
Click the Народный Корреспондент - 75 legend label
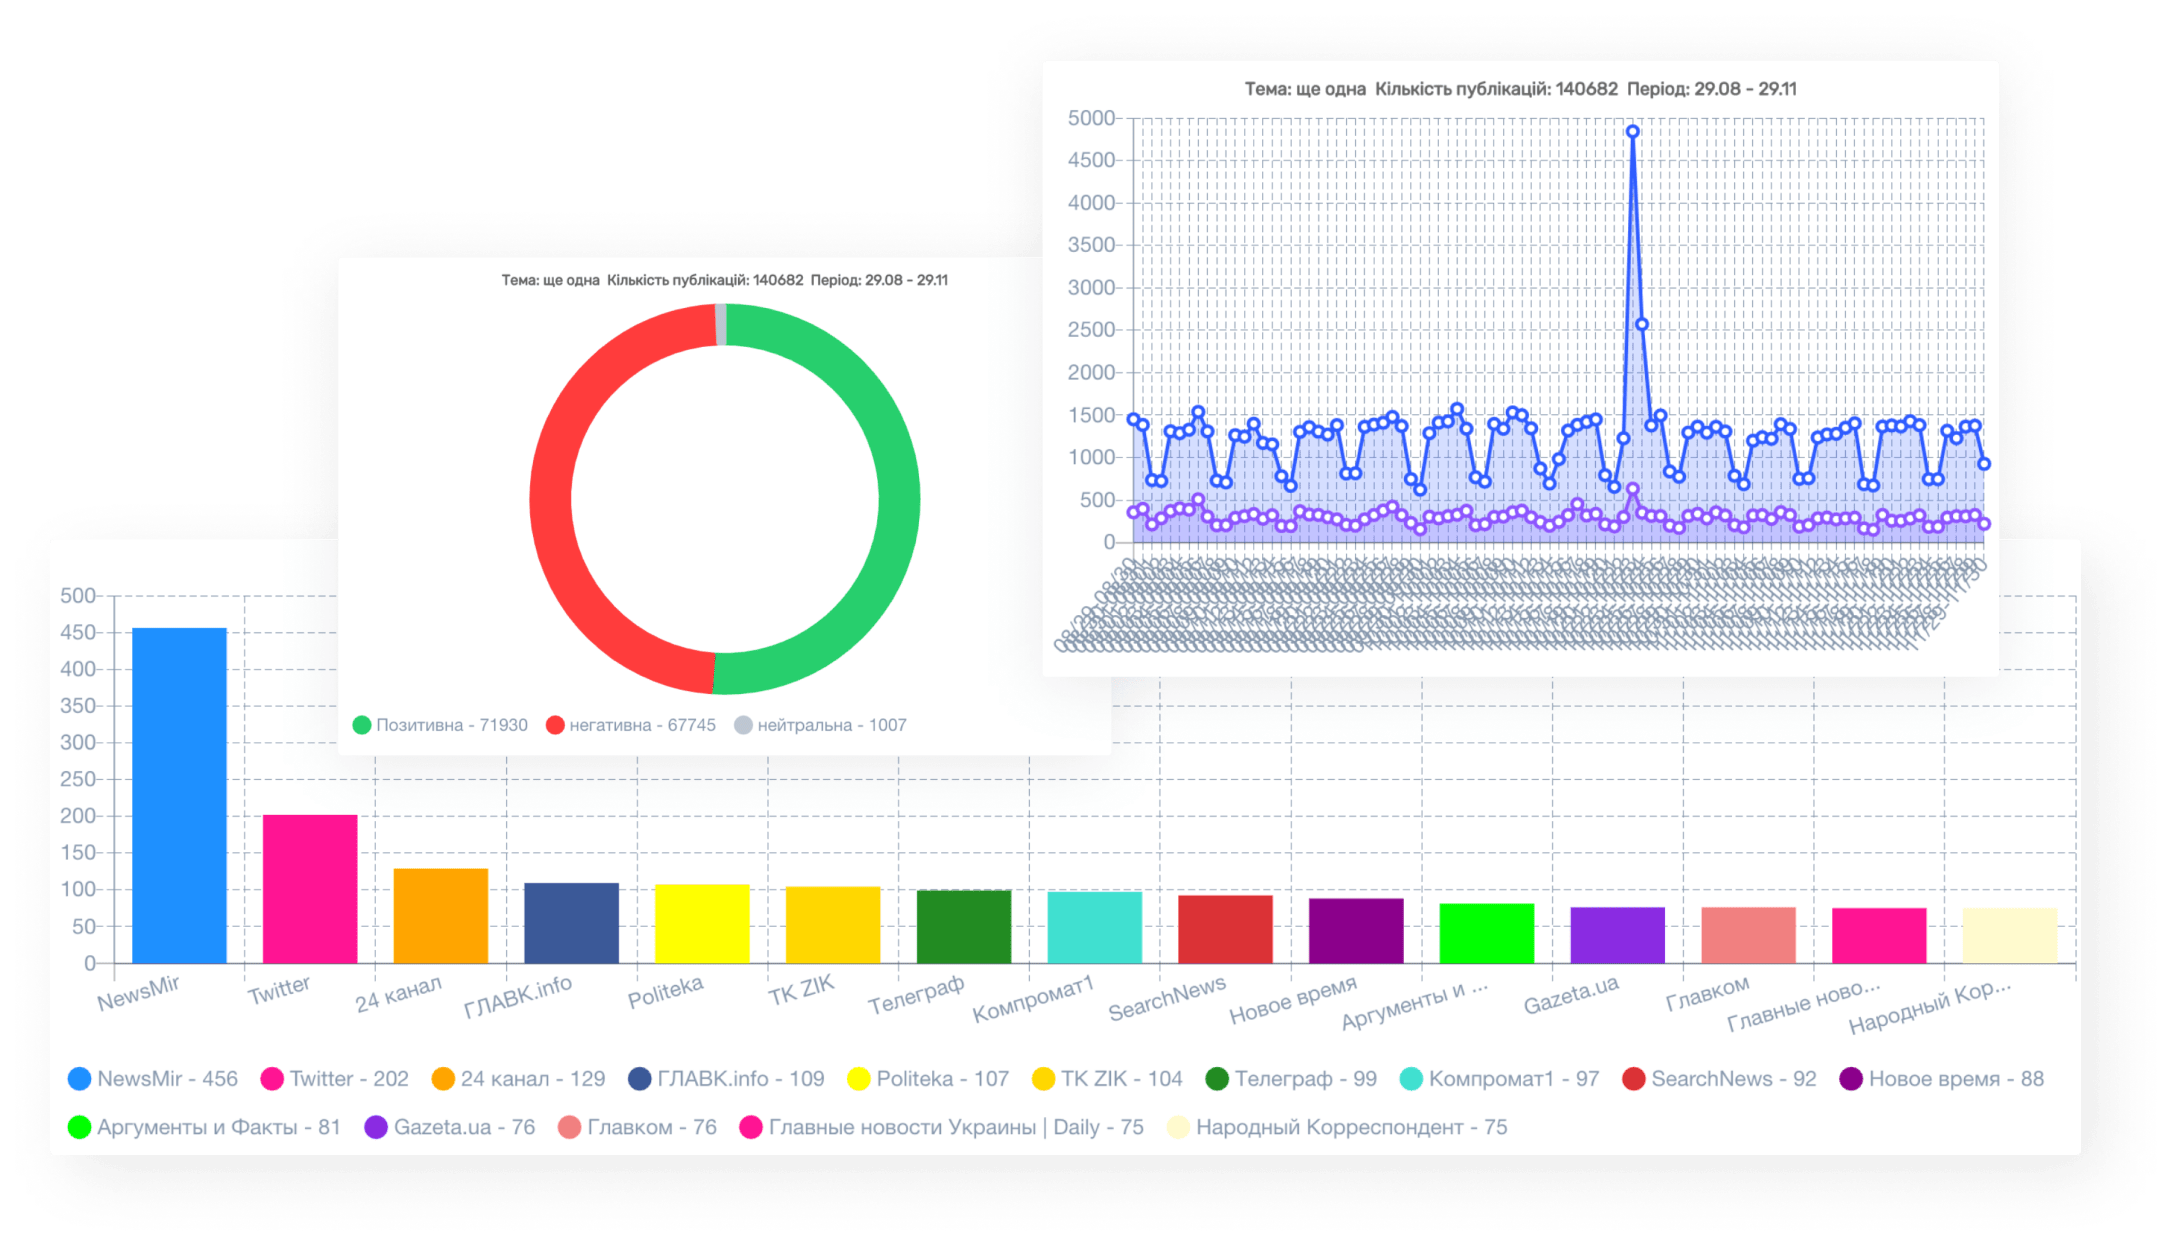[1351, 1127]
